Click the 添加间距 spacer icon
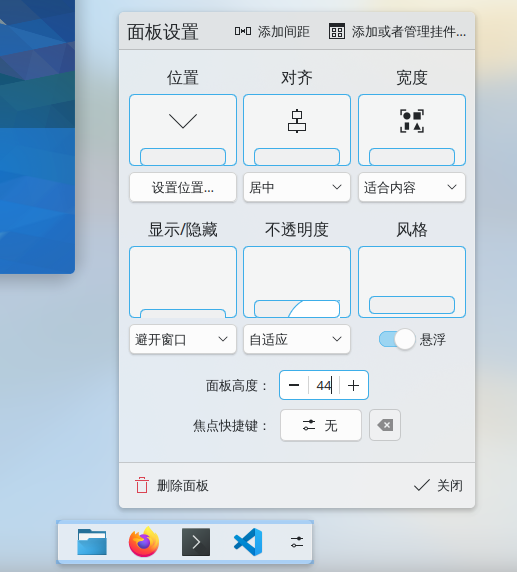Viewport: 517px width, 572px height. 243,31
